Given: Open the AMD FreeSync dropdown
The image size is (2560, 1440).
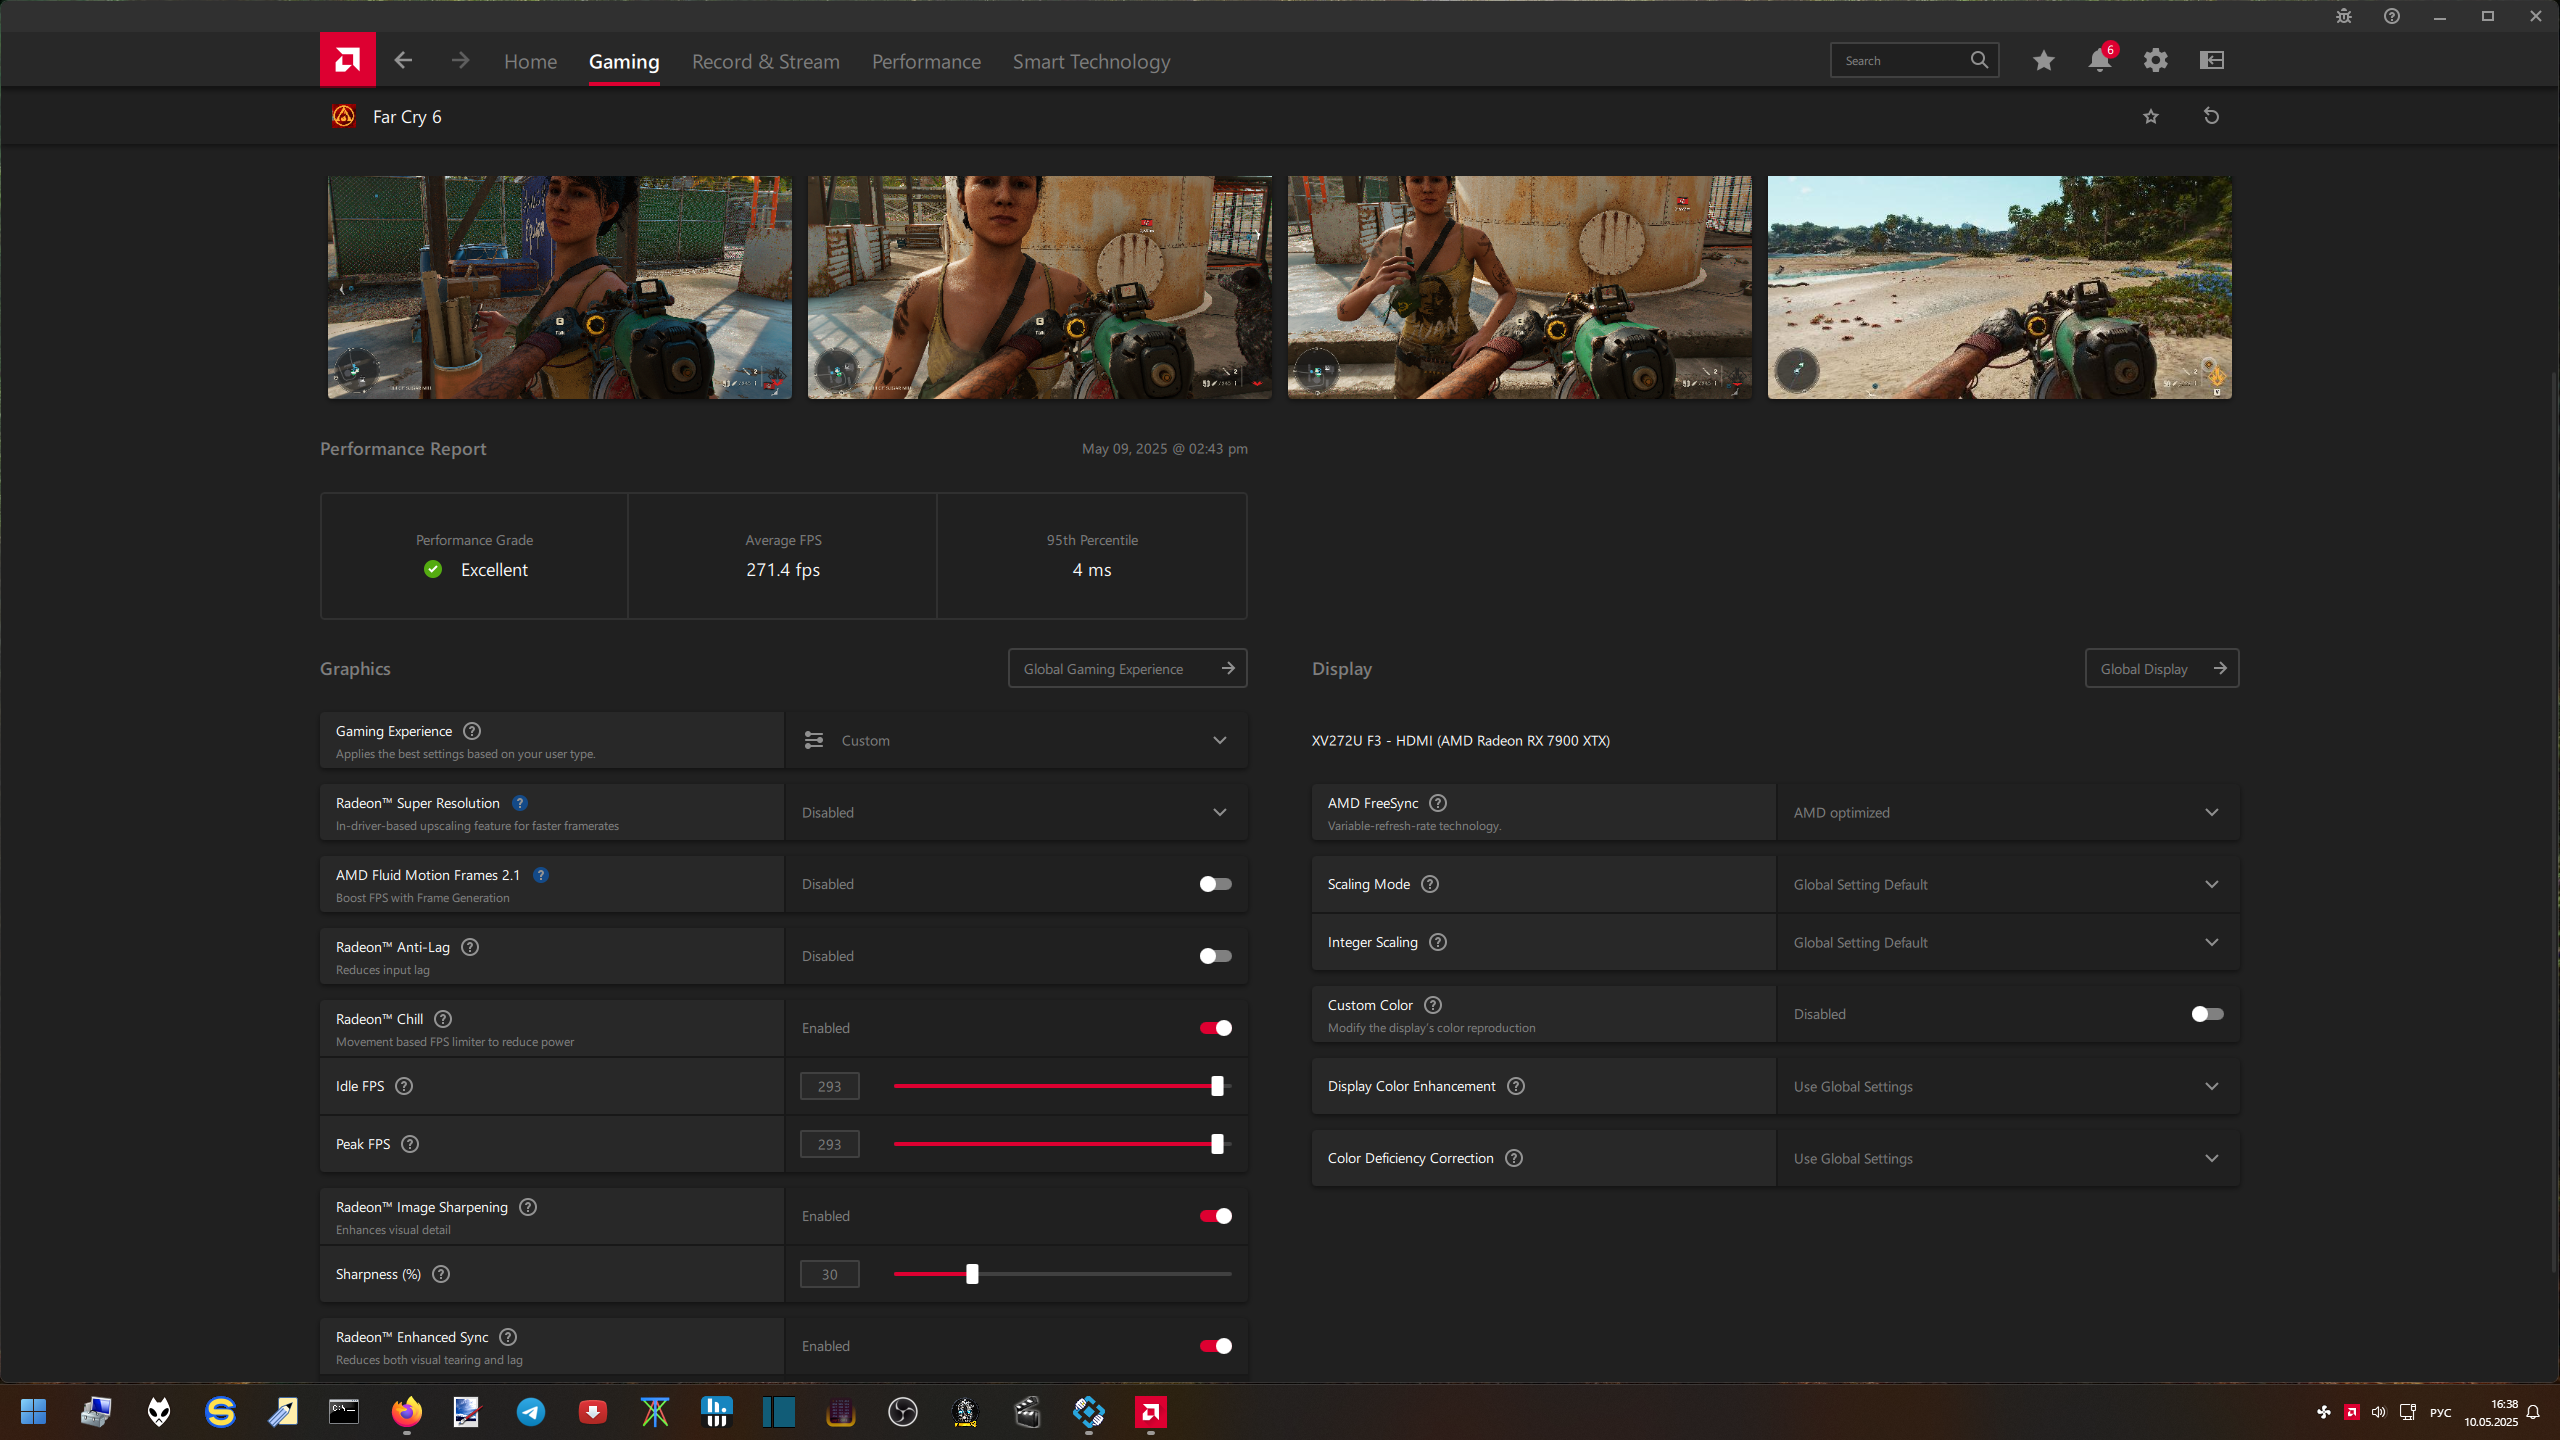Looking at the screenshot, I should 2211,812.
